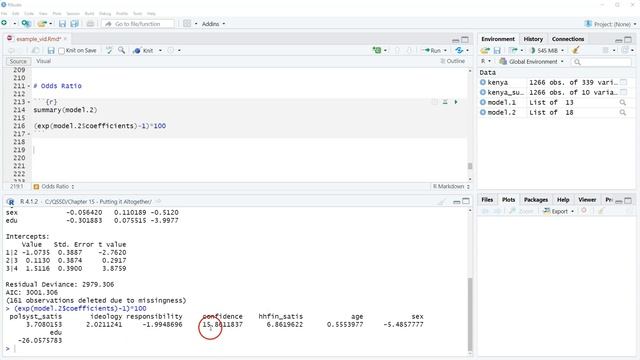640x360 pixels.
Task: Click the spell check icon
Action: tap(109, 50)
